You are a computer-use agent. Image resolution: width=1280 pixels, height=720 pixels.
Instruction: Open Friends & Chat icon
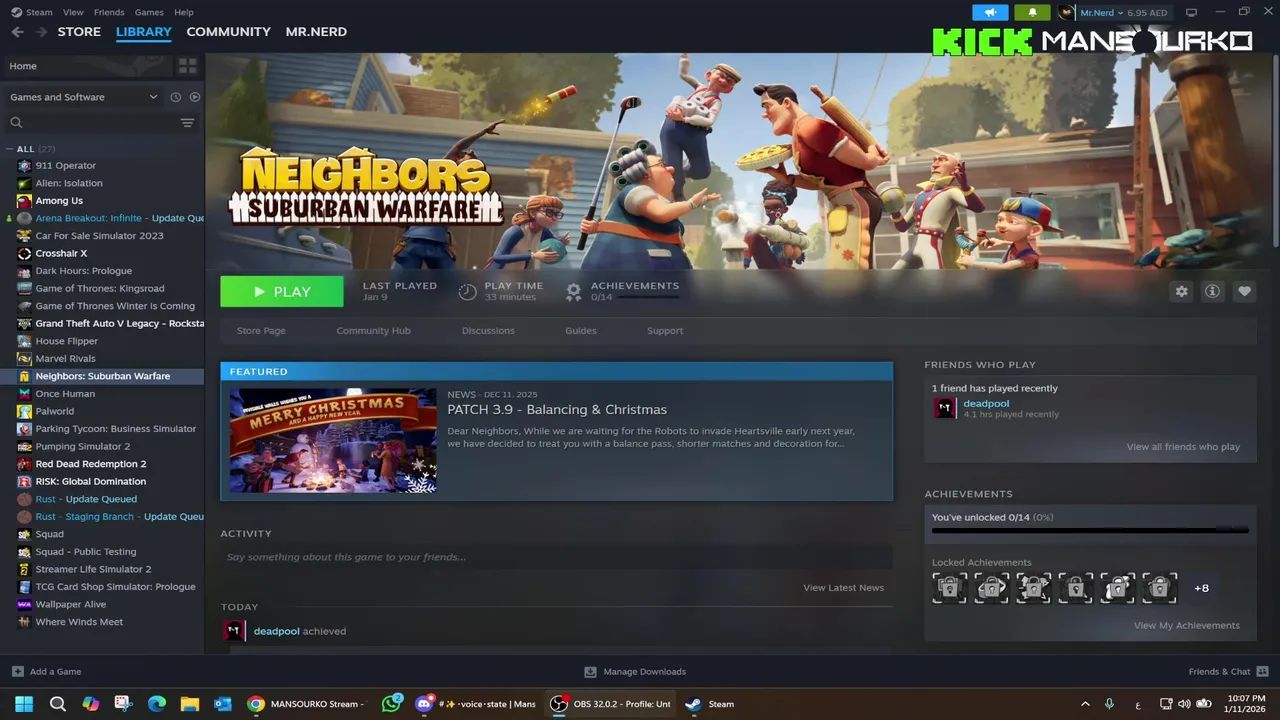[x=1262, y=671]
